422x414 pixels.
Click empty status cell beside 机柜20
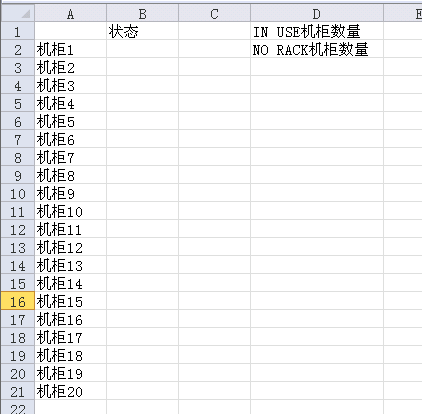click(142, 391)
